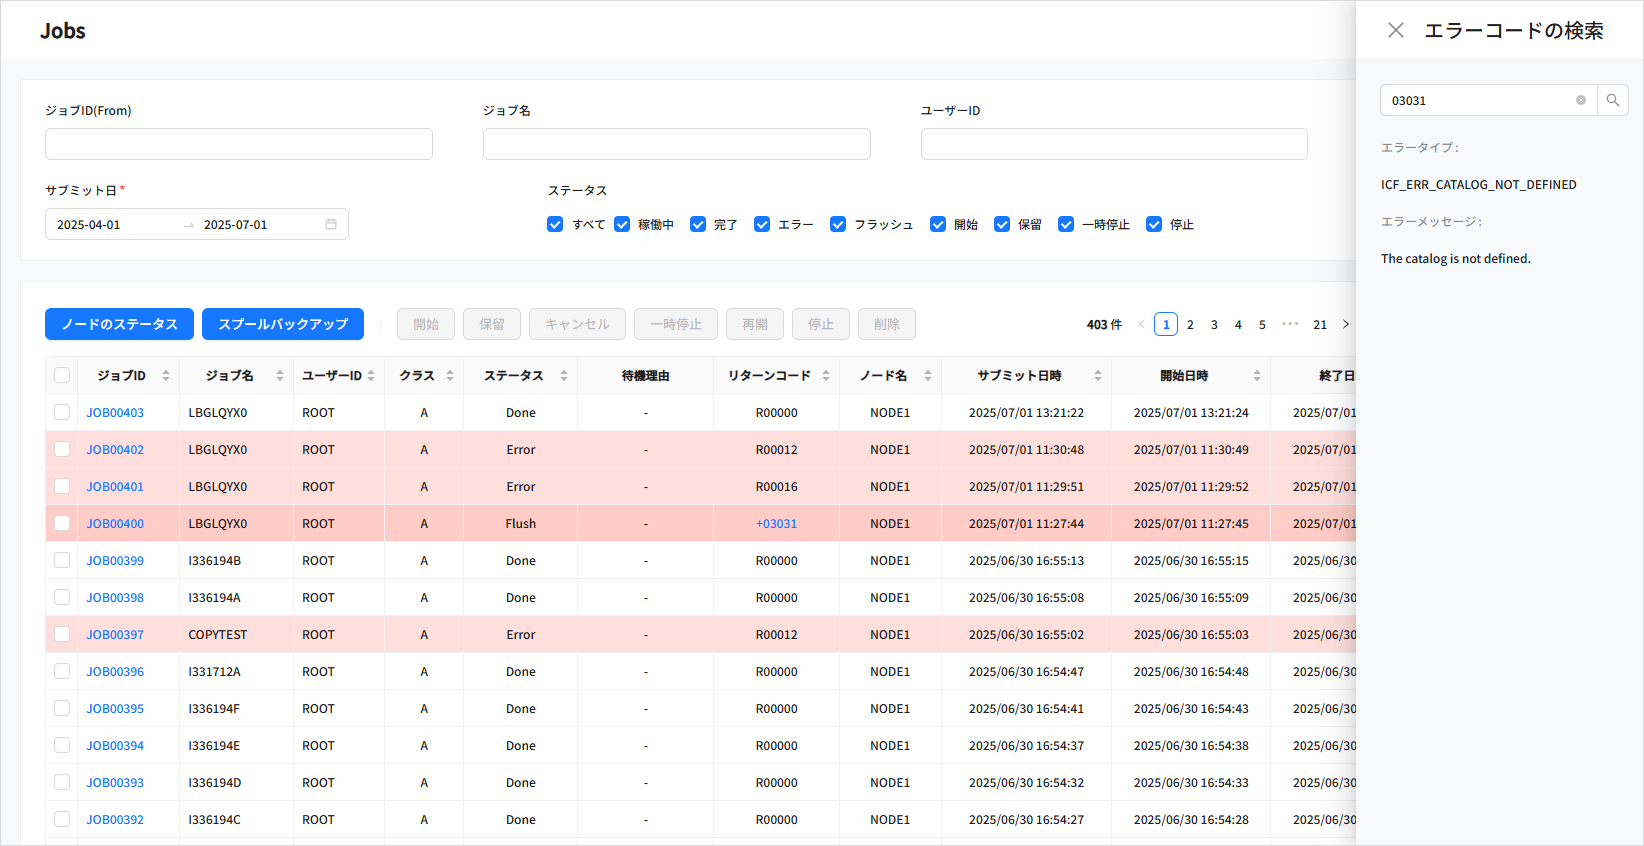Click the 停止 action button
This screenshot has width=1644, height=846.
tap(821, 324)
